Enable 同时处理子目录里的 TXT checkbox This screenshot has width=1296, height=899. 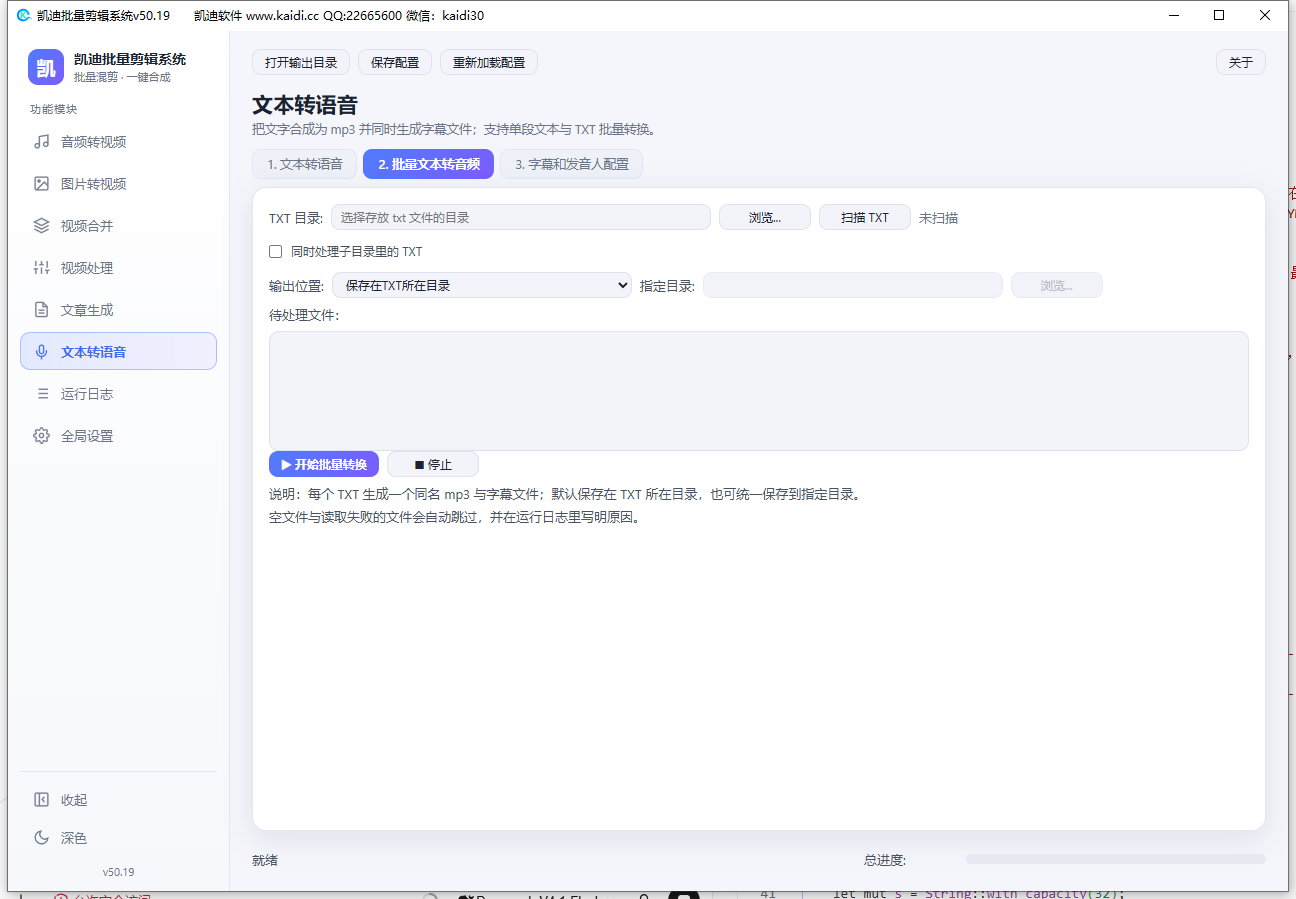[x=275, y=252]
